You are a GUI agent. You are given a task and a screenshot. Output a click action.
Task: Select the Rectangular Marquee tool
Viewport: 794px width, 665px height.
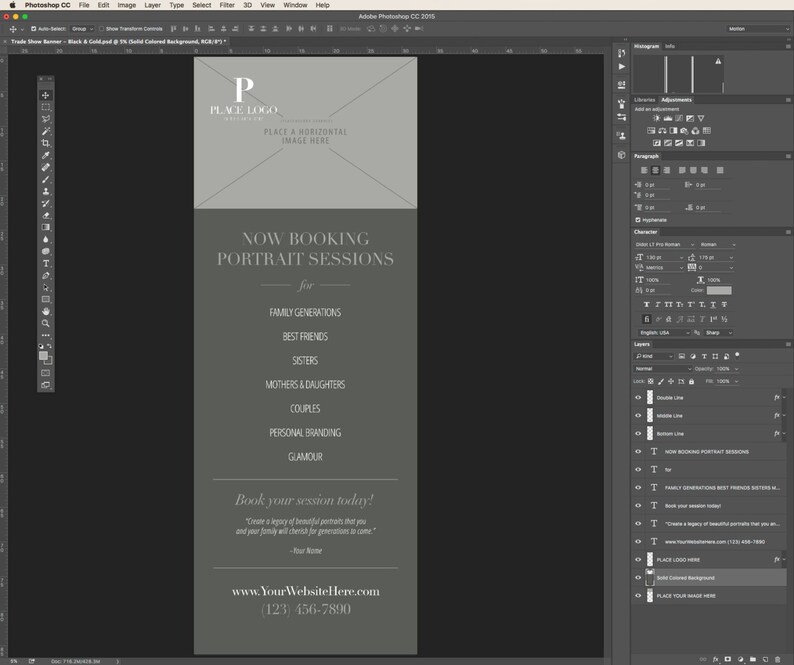[46, 107]
